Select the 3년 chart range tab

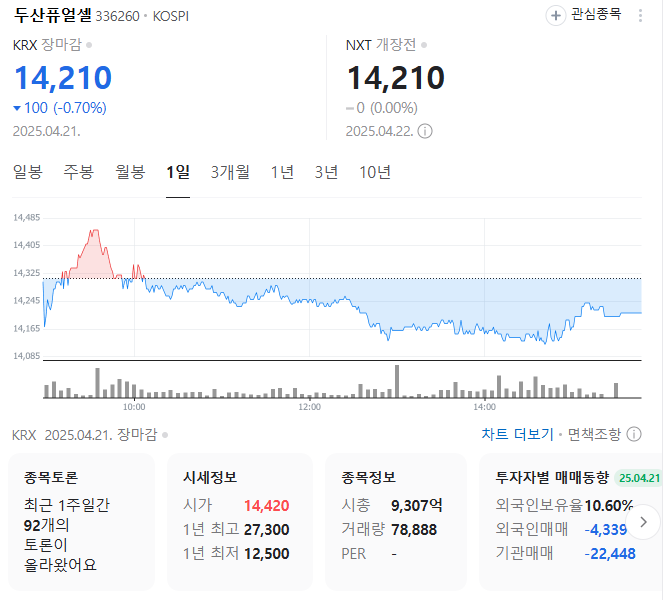(326, 172)
